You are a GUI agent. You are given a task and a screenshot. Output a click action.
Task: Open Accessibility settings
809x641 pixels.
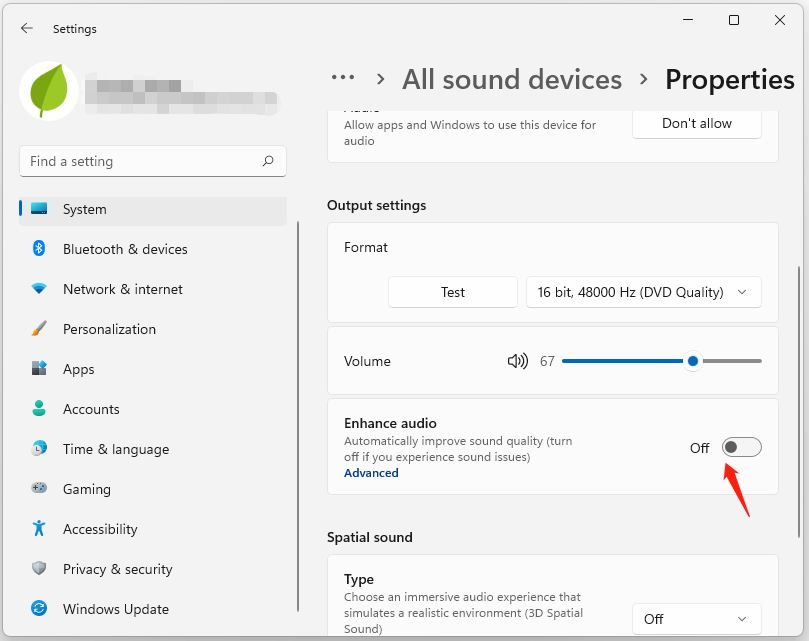38,529
